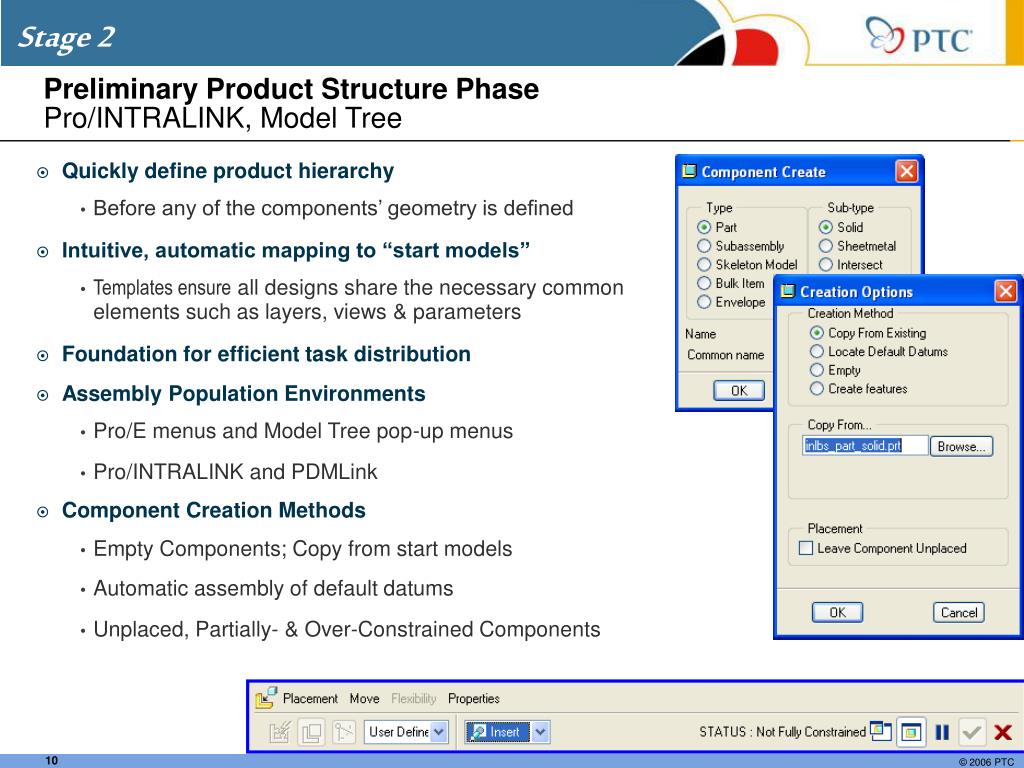Click the Stage 2 heading

click(x=66, y=37)
